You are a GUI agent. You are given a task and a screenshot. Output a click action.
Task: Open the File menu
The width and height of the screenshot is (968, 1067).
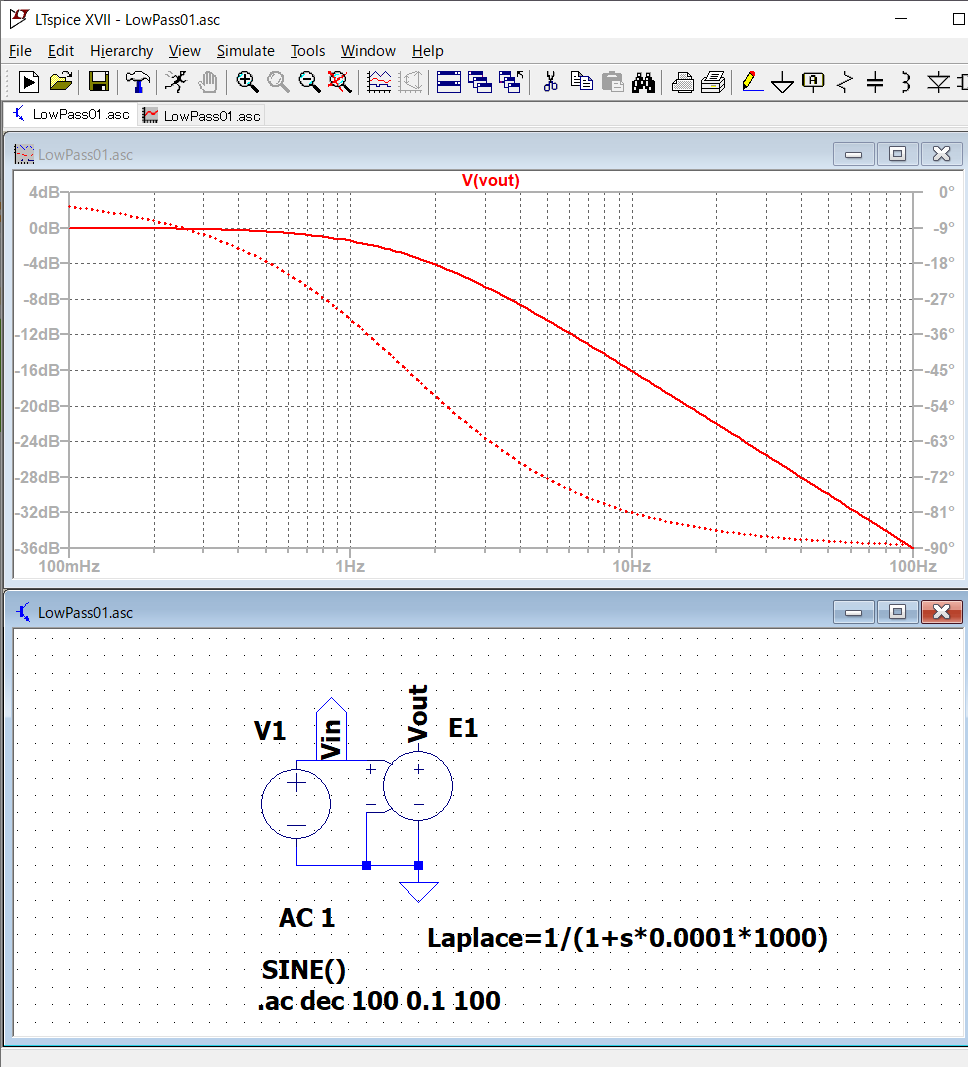(x=20, y=51)
